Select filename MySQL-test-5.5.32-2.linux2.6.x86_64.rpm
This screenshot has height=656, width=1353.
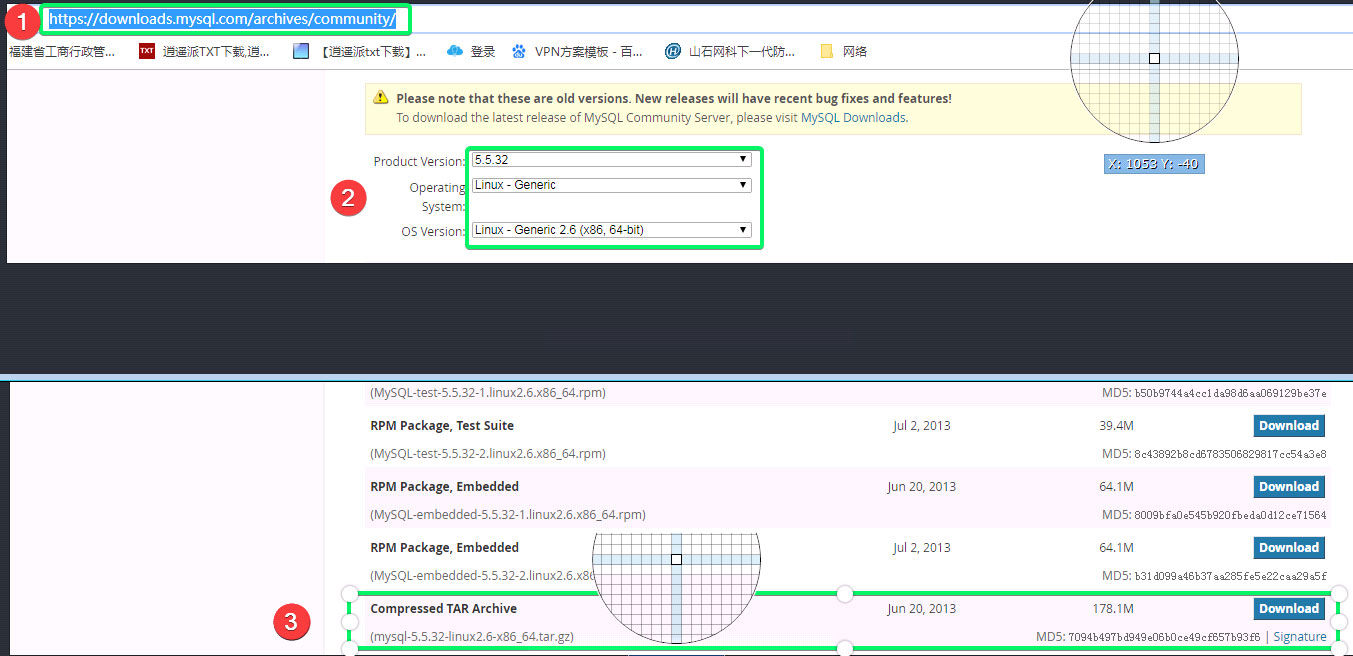488,454
